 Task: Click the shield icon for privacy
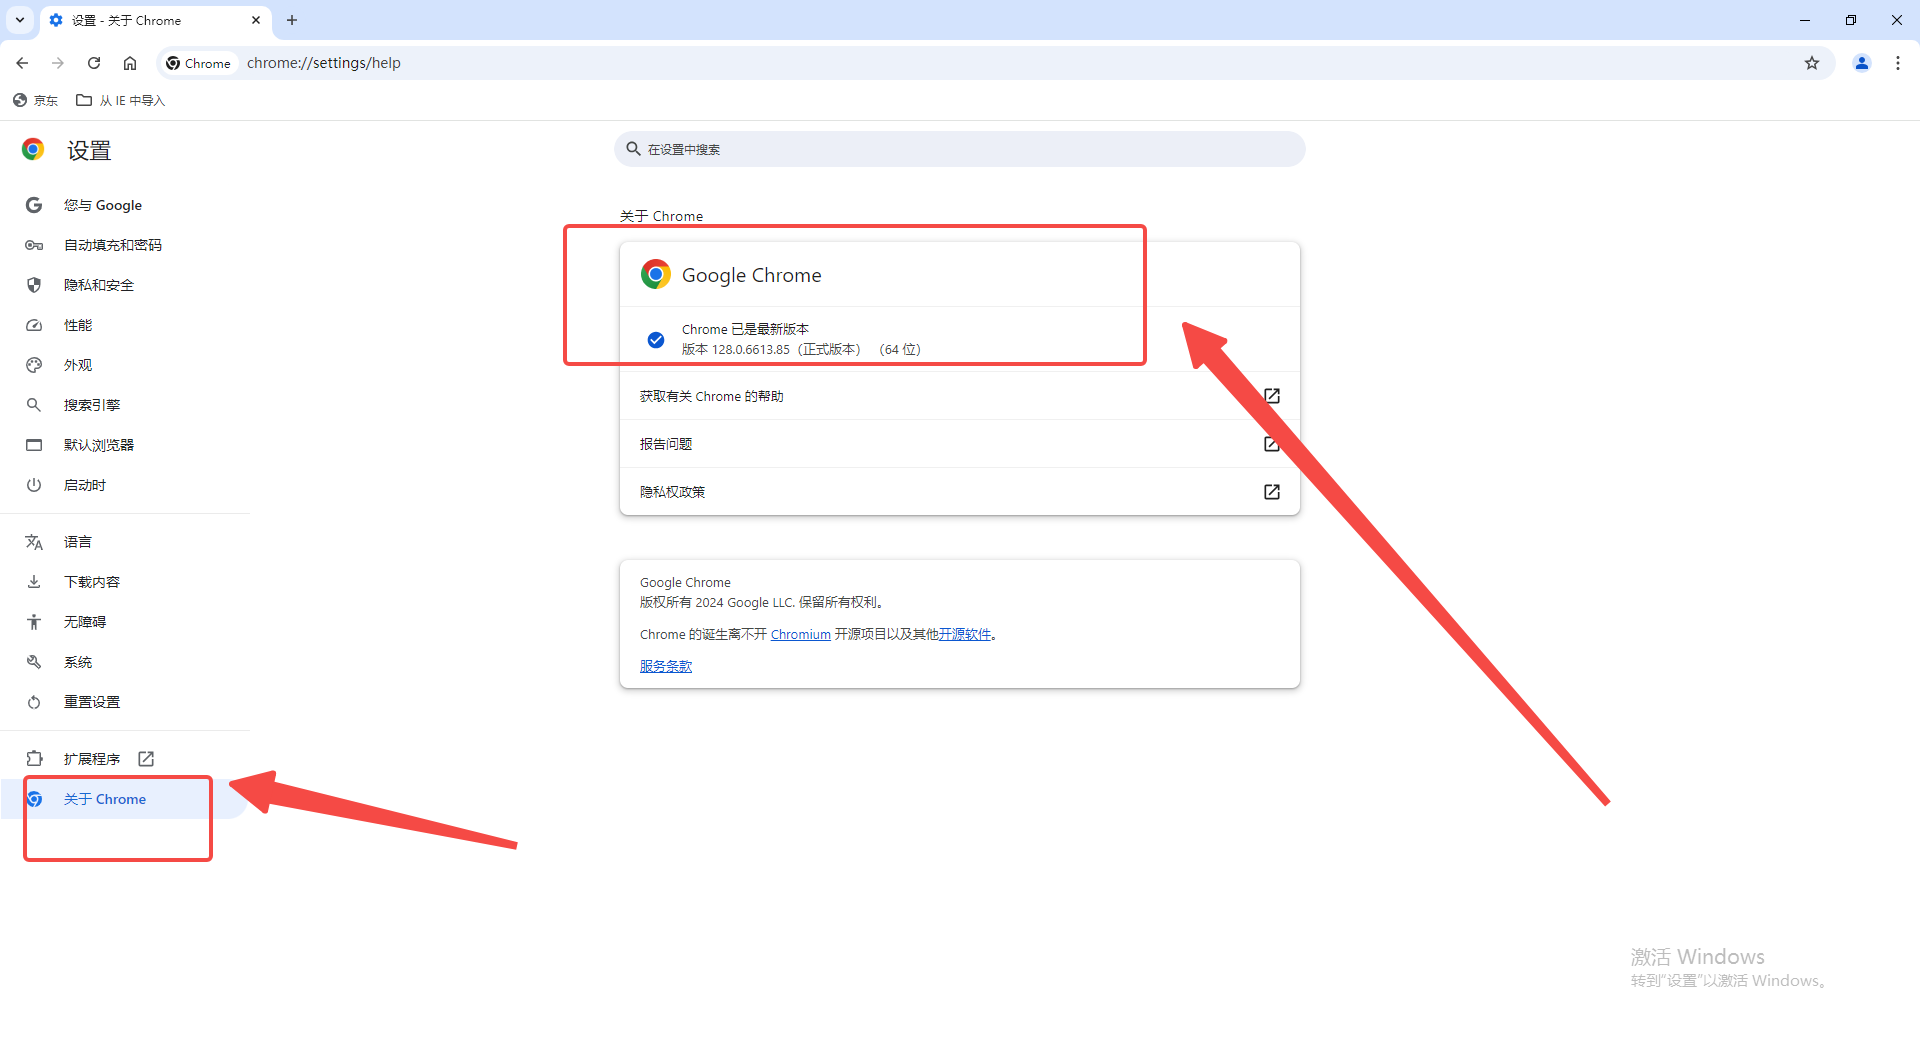click(34, 285)
